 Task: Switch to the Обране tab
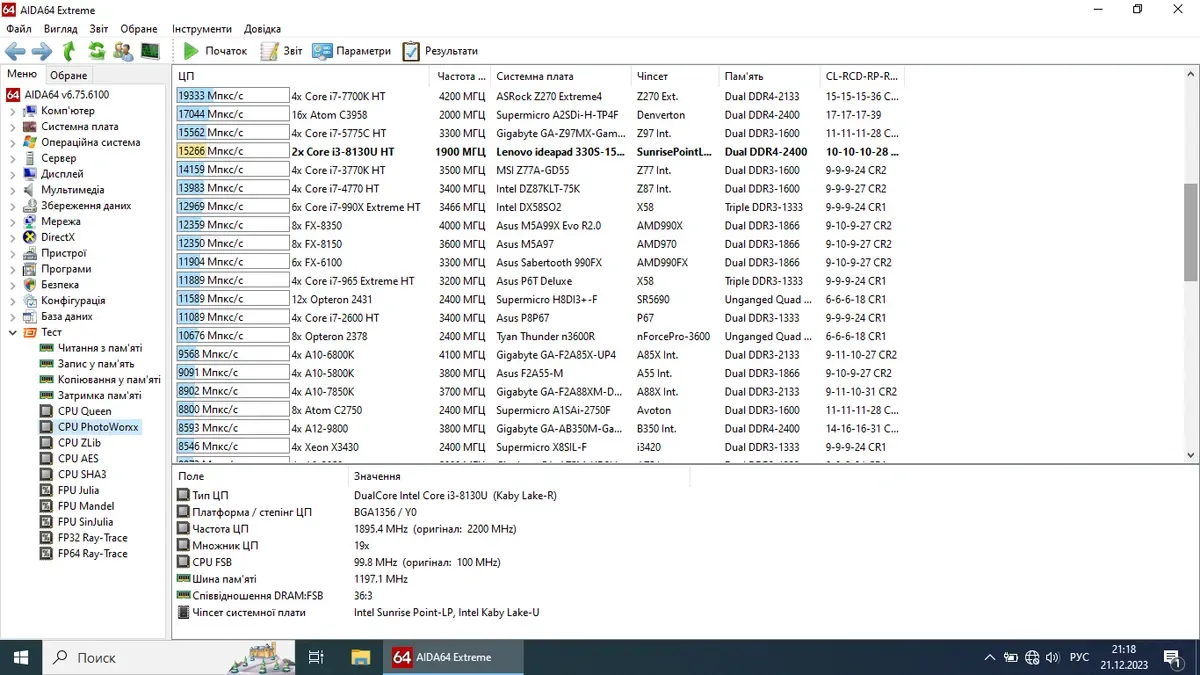coord(69,75)
